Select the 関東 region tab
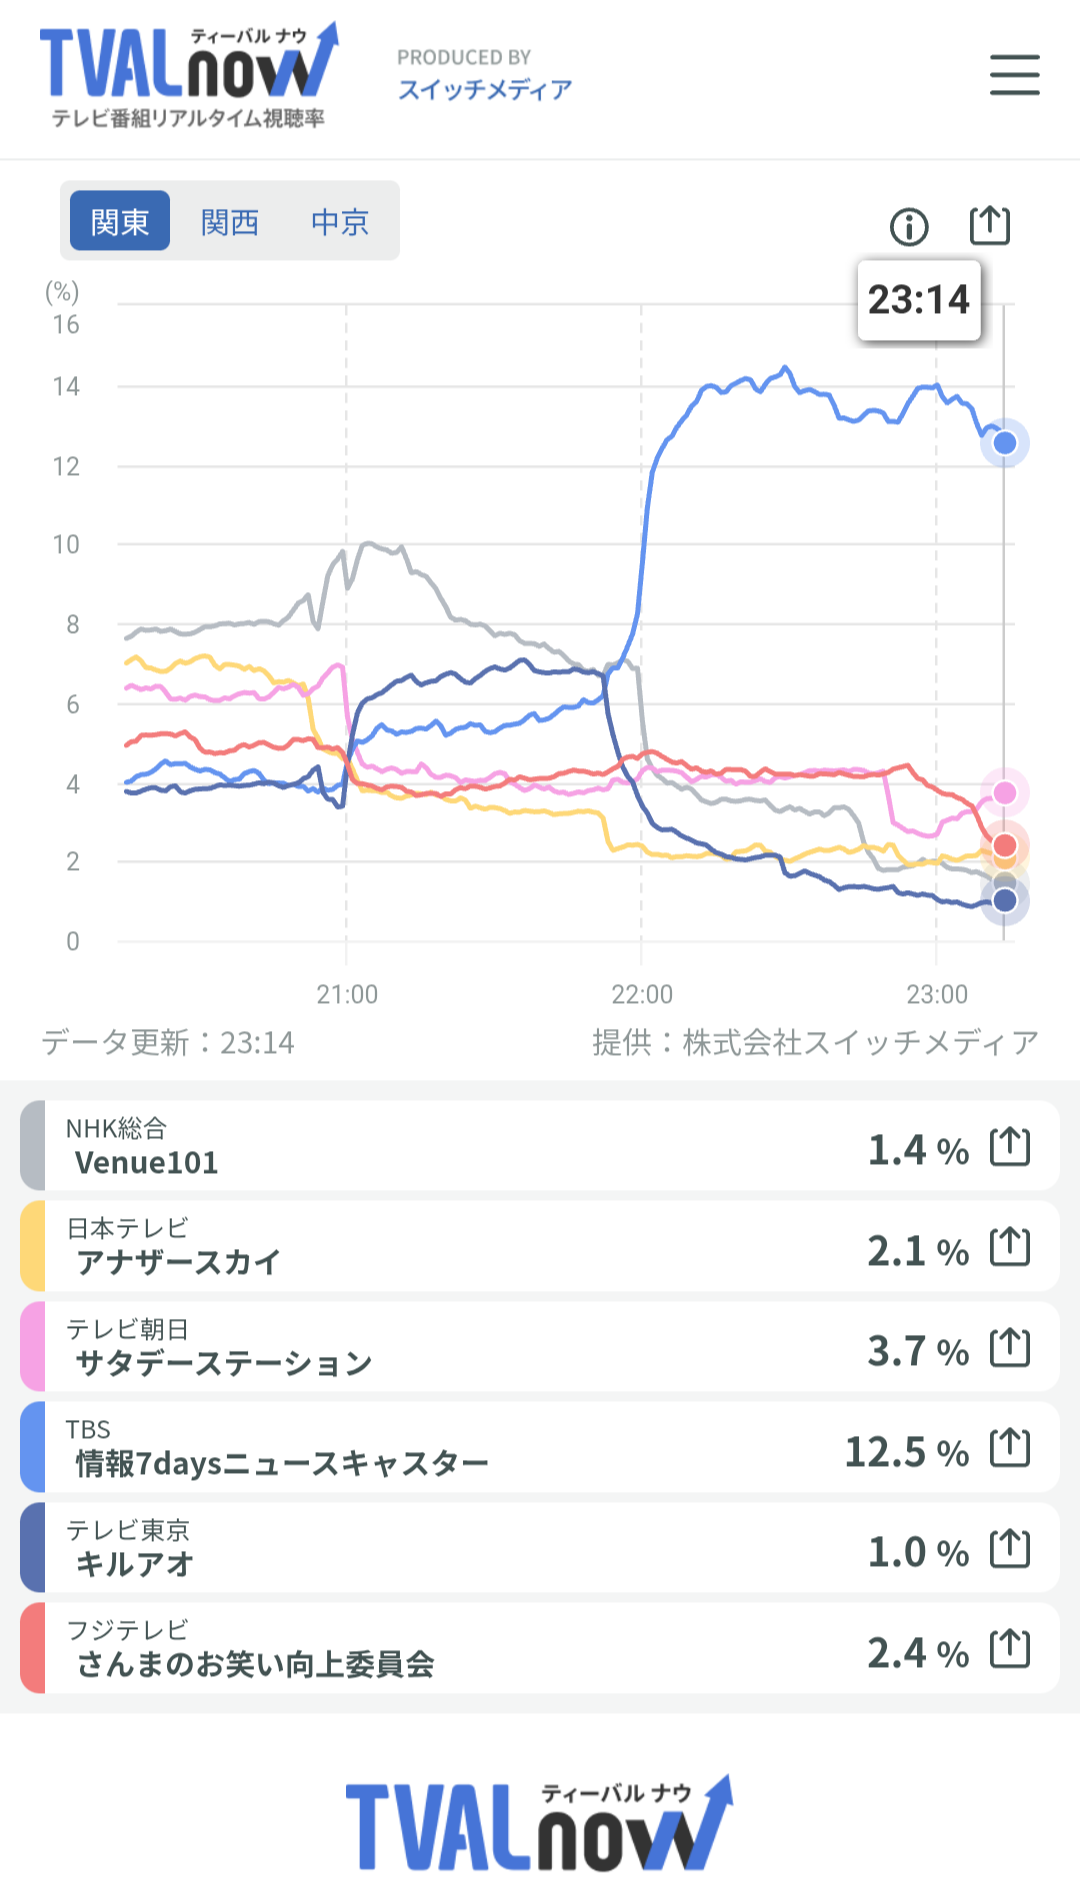Viewport: 1080px width, 1877px height. pyautogui.click(x=120, y=221)
